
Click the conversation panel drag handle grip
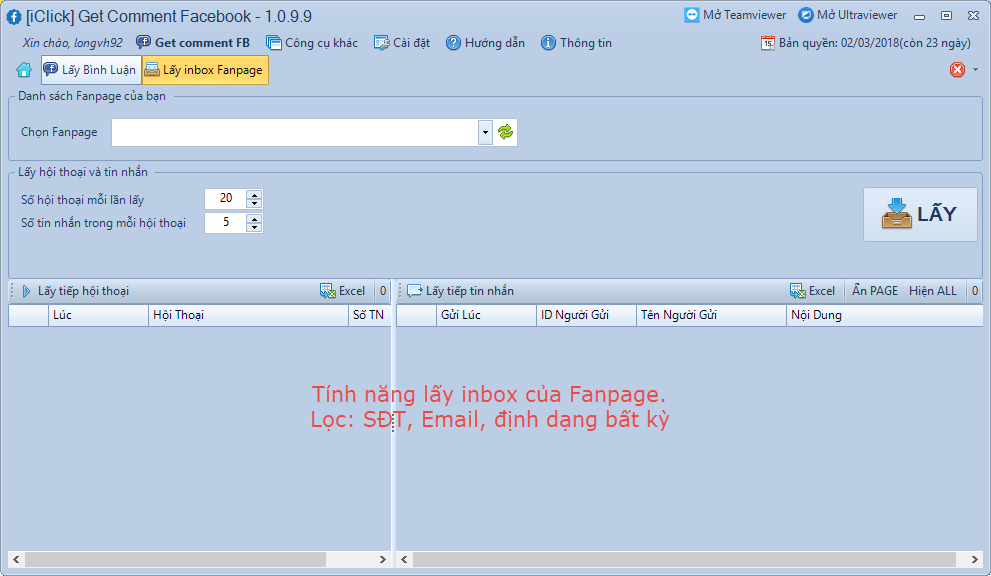(12, 291)
